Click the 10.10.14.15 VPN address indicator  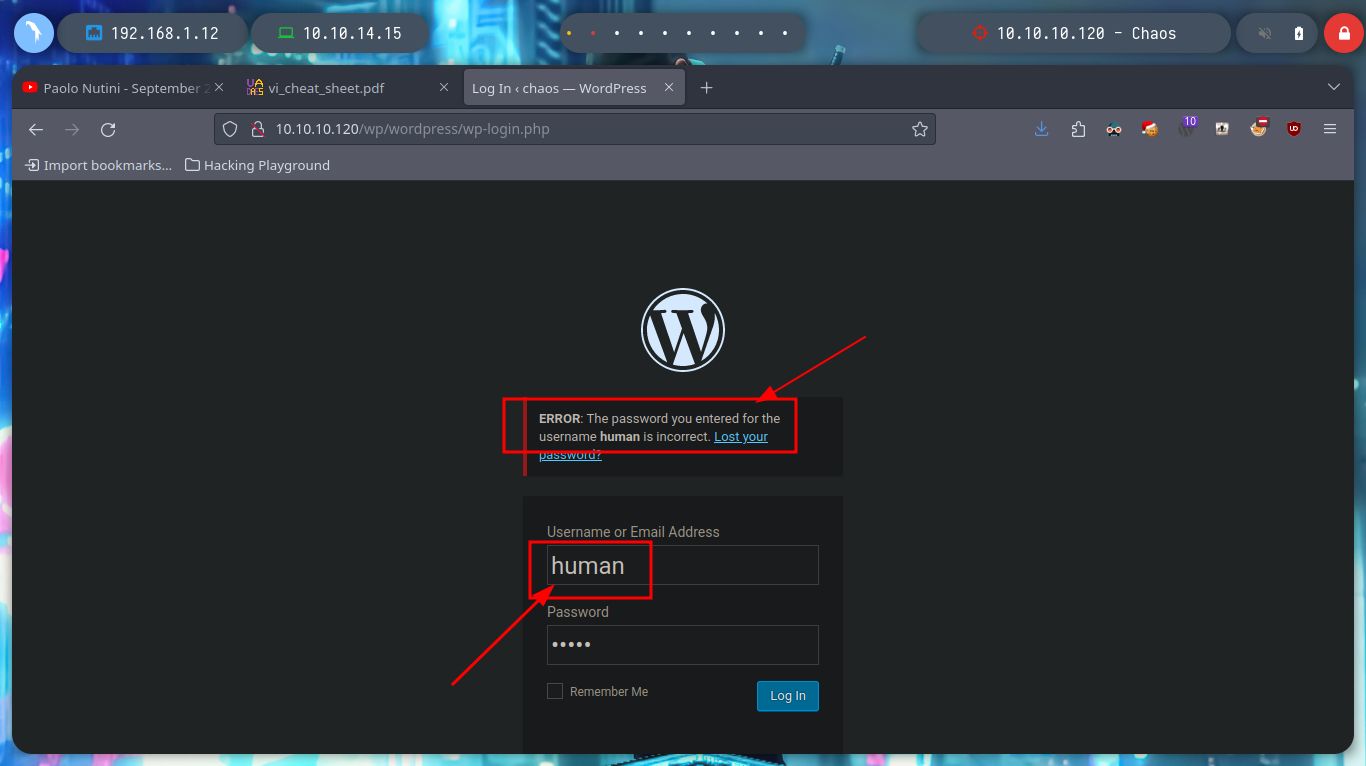pyautogui.click(x=340, y=33)
